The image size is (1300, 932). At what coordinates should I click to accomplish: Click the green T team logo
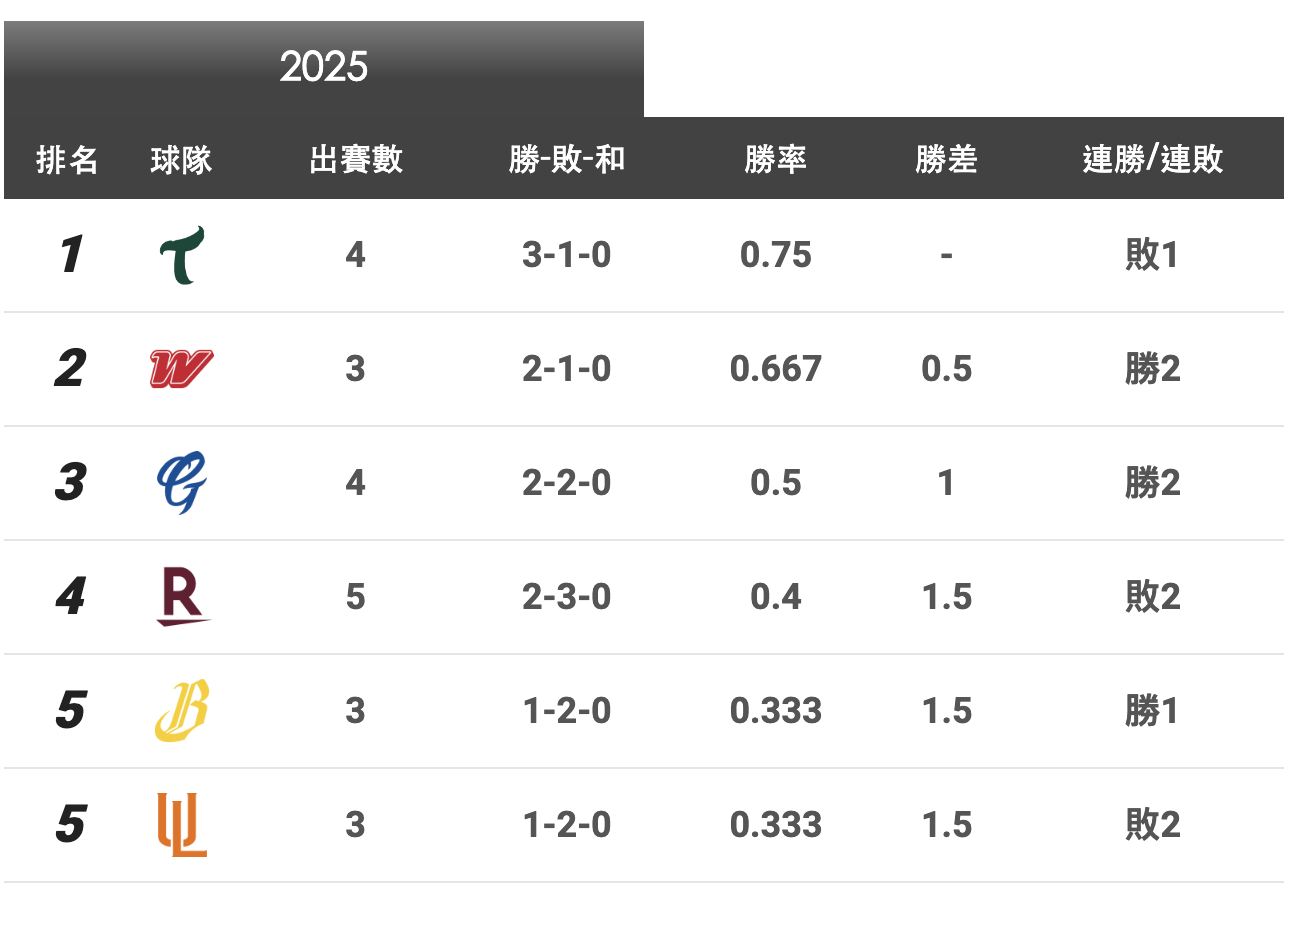(x=181, y=255)
